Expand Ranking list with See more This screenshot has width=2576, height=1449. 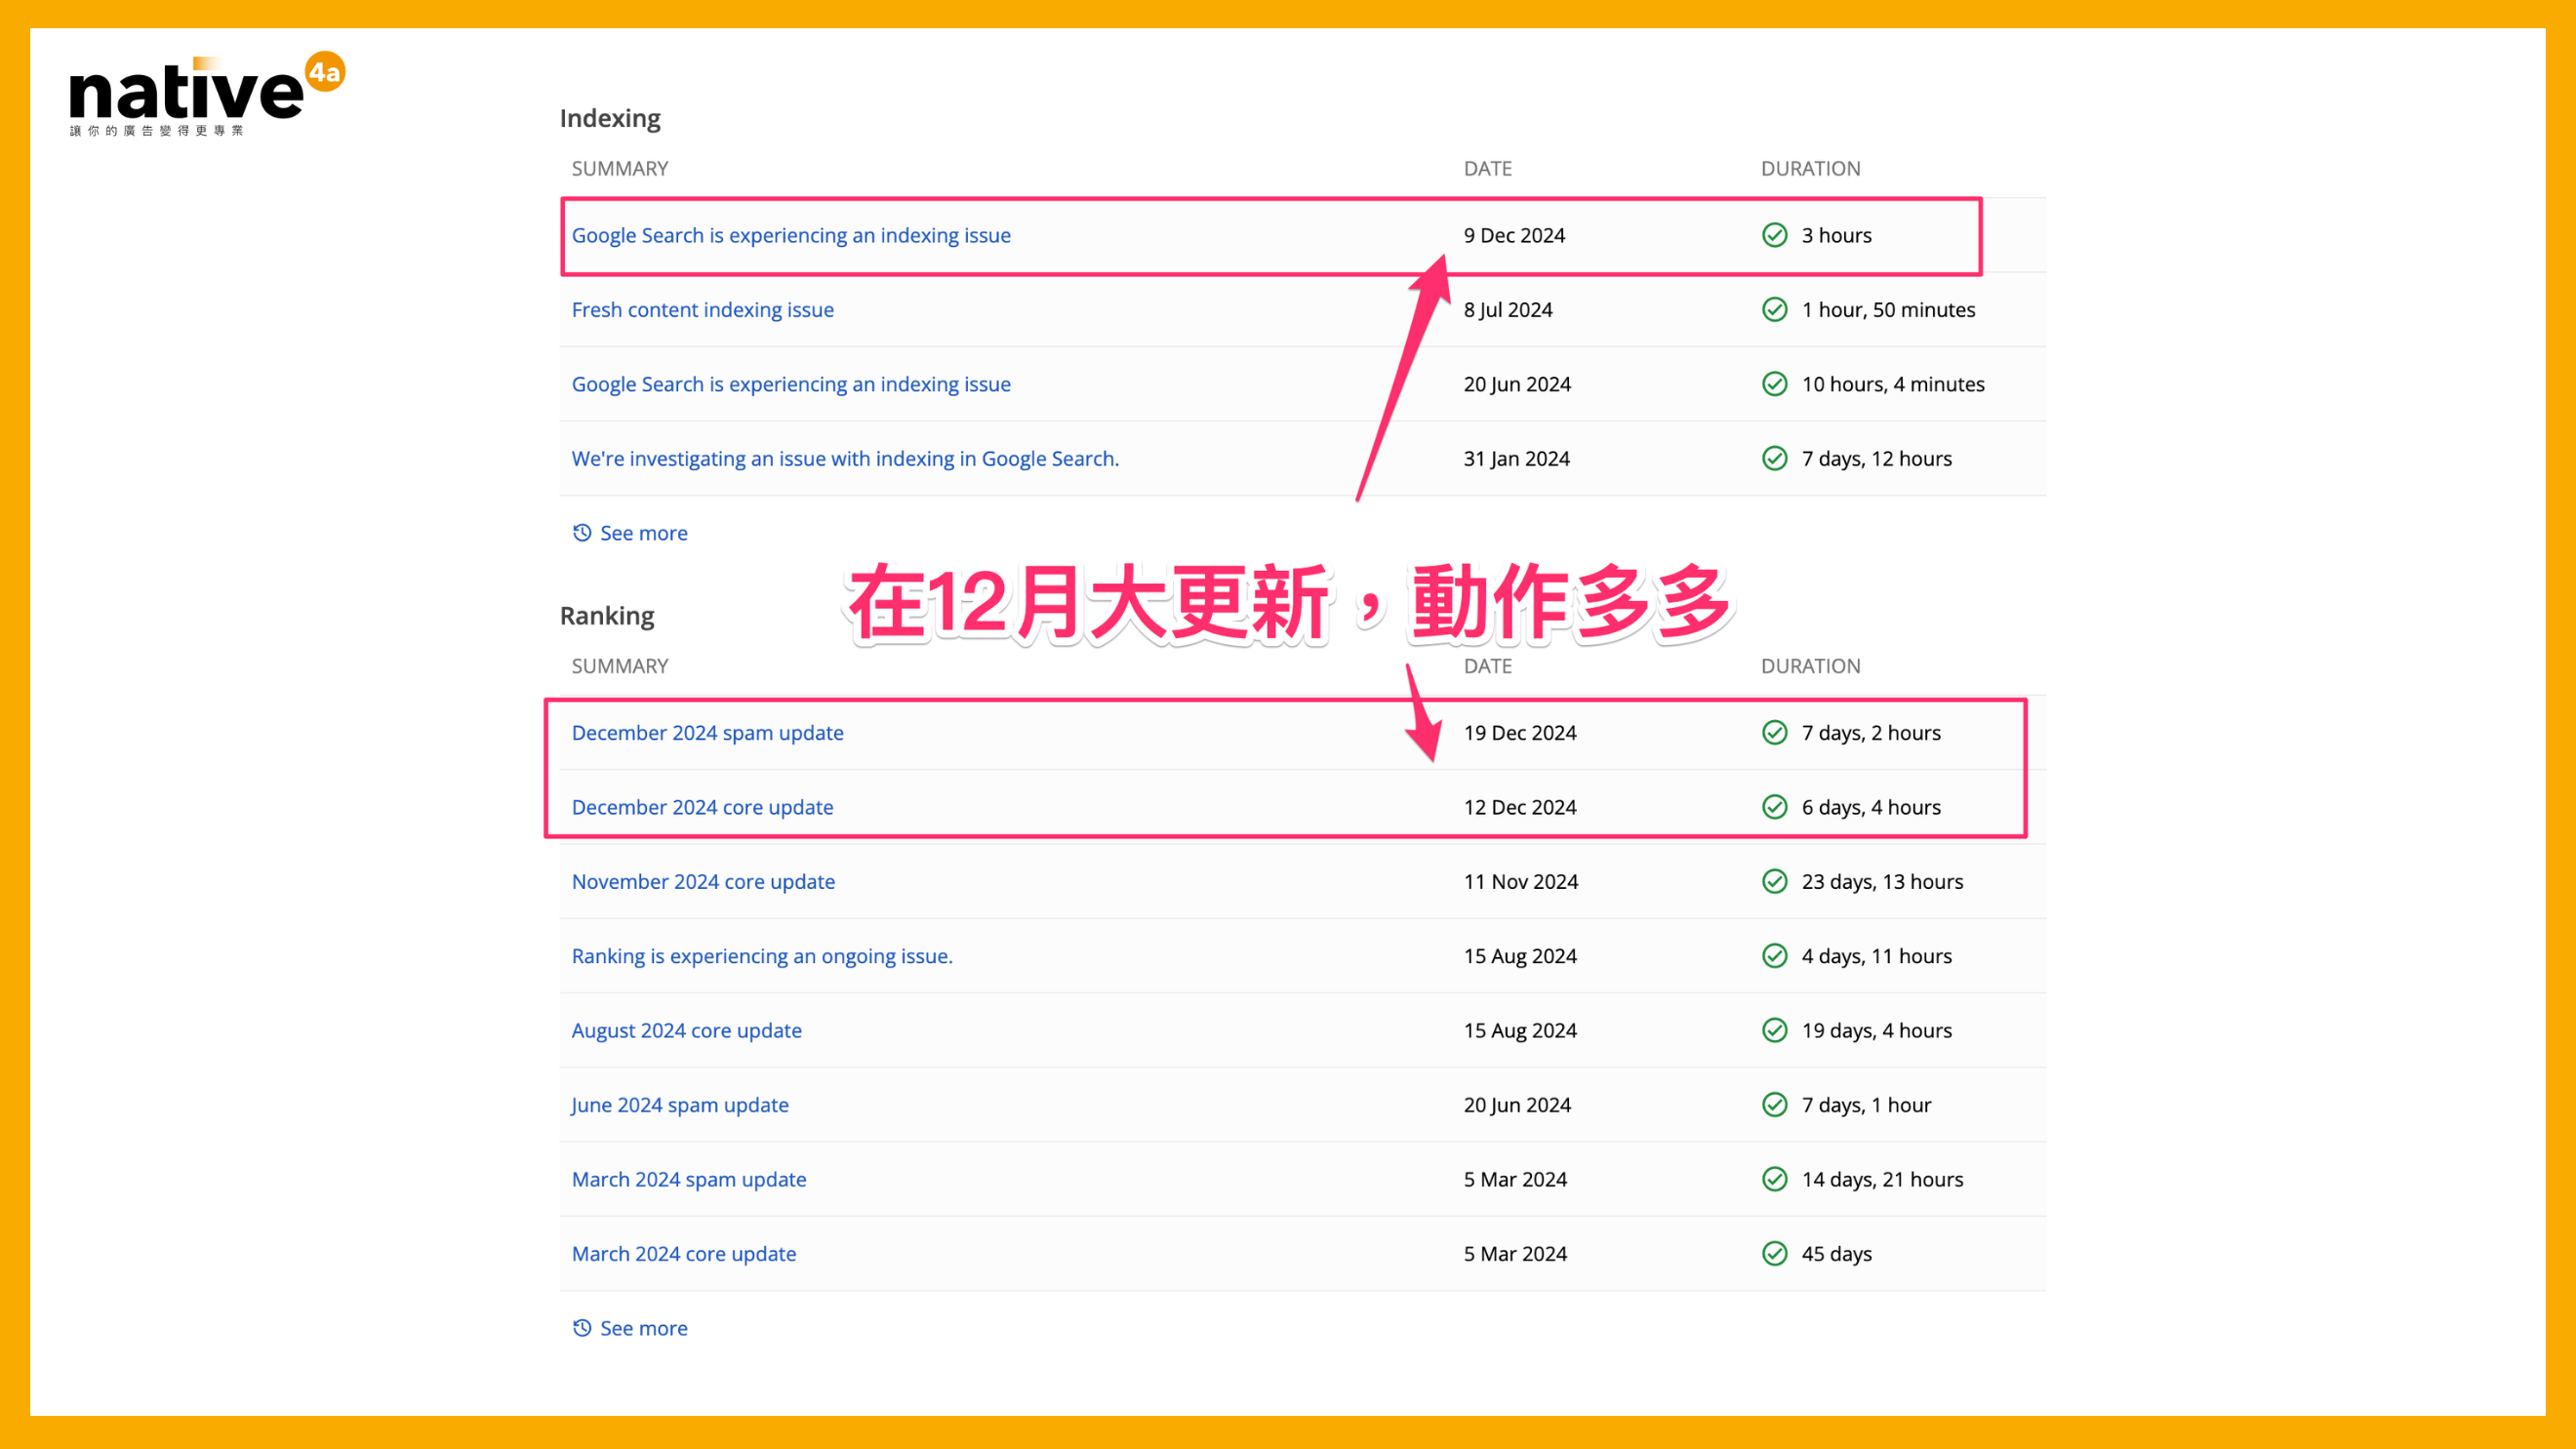pos(643,1328)
